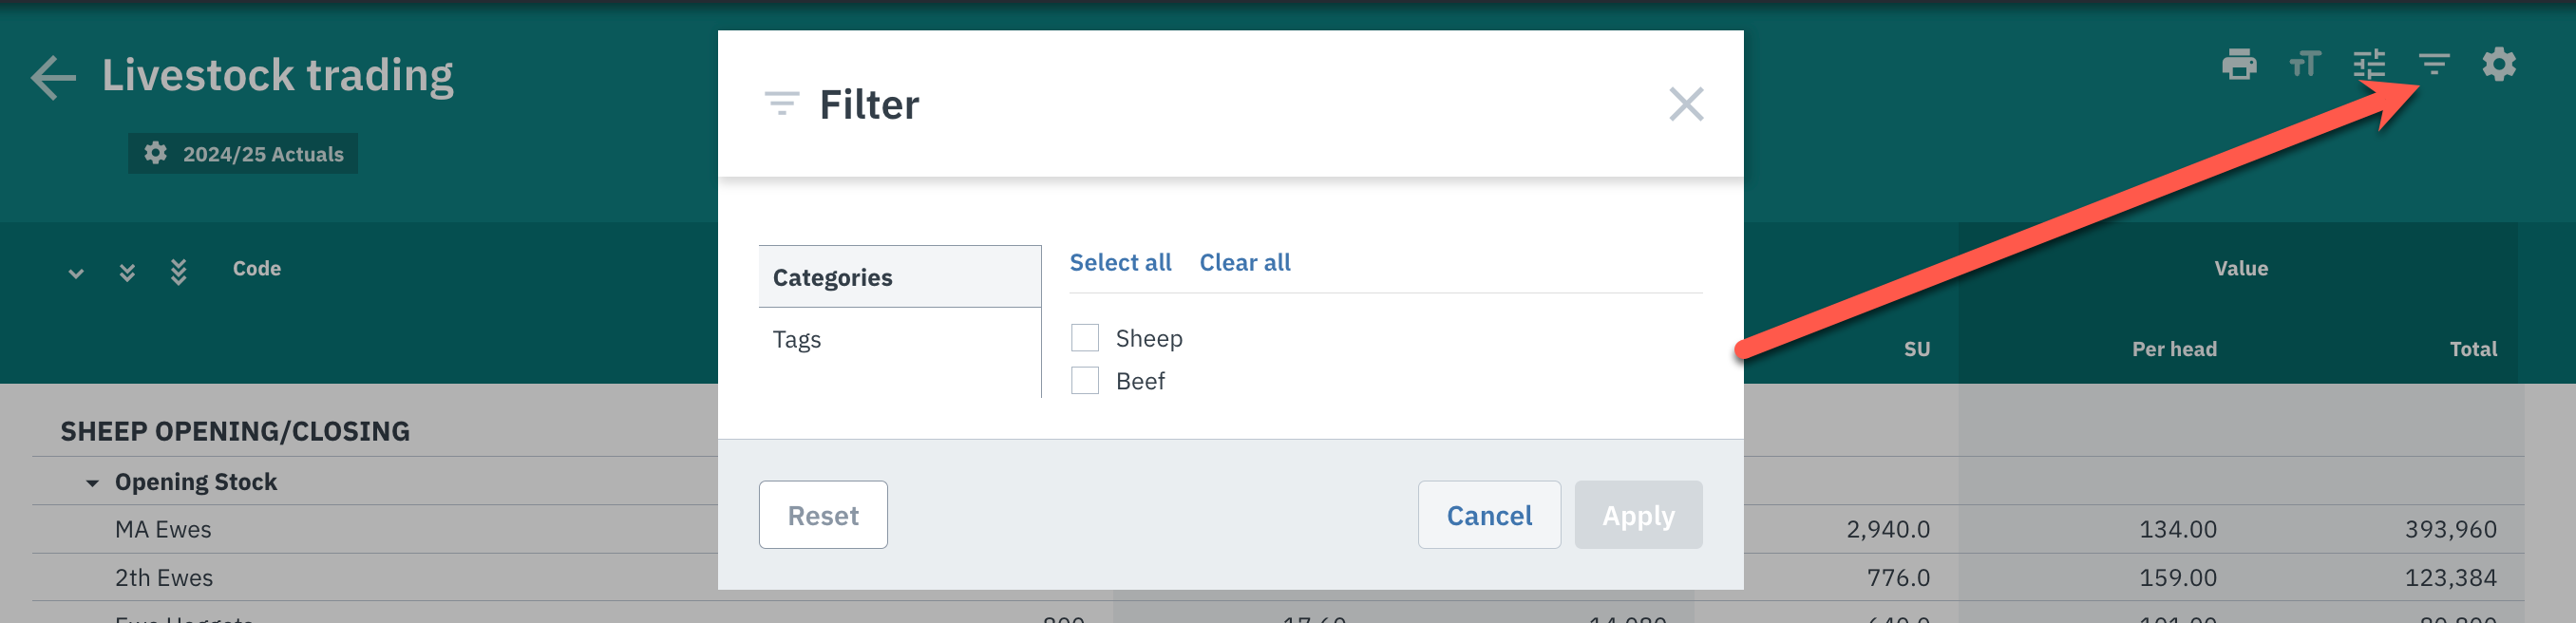The height and width of the screenshot is (623, 2576).
Task: Expand one level with the single chevron
Action: click(76, 273)
